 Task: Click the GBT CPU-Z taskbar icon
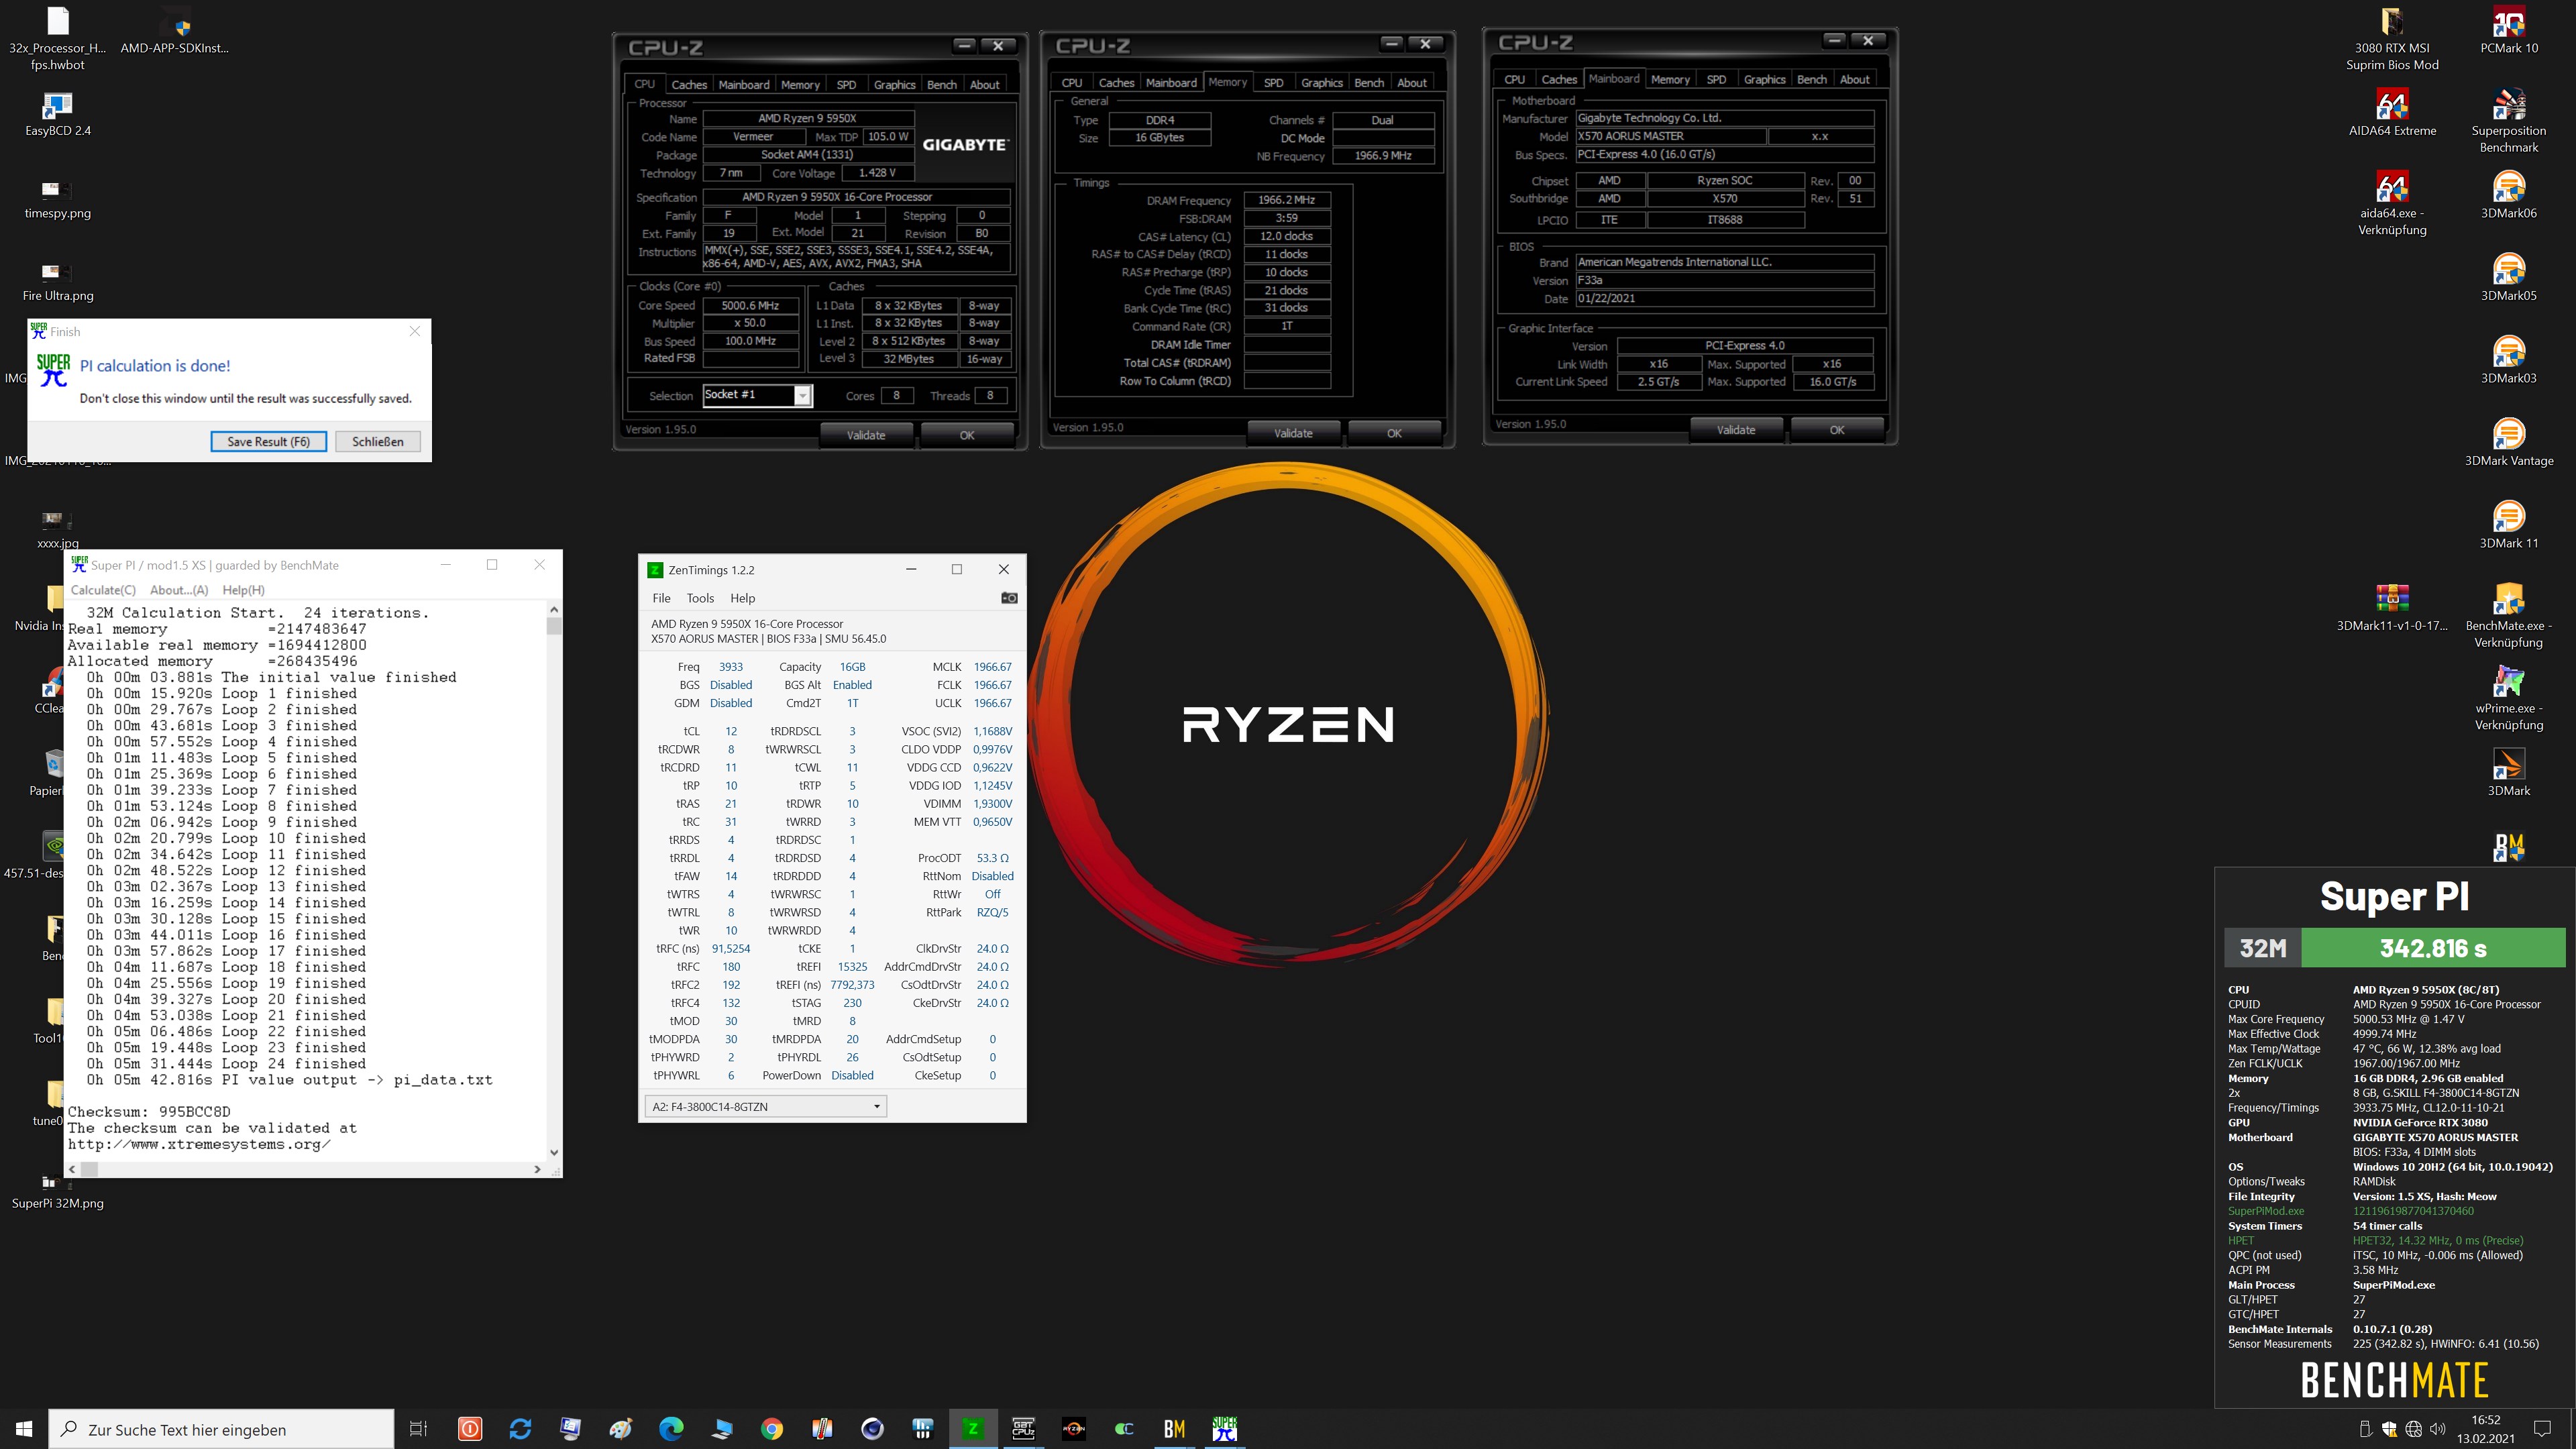(x=1023, y=1429)
